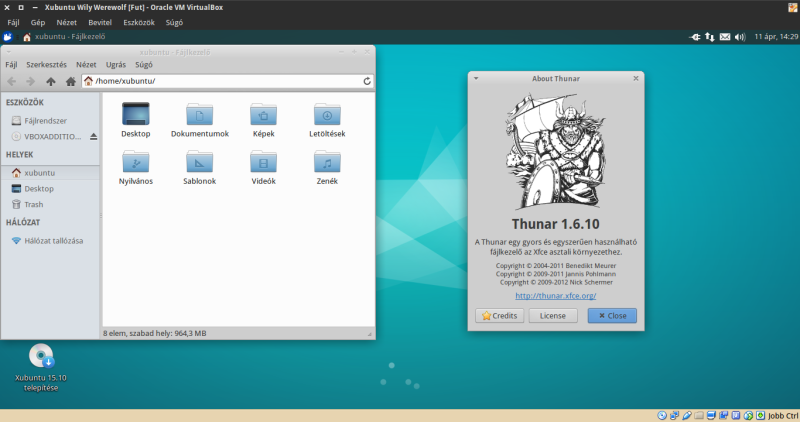Click the Thunar viking logo image

click(x=556, y=152)
